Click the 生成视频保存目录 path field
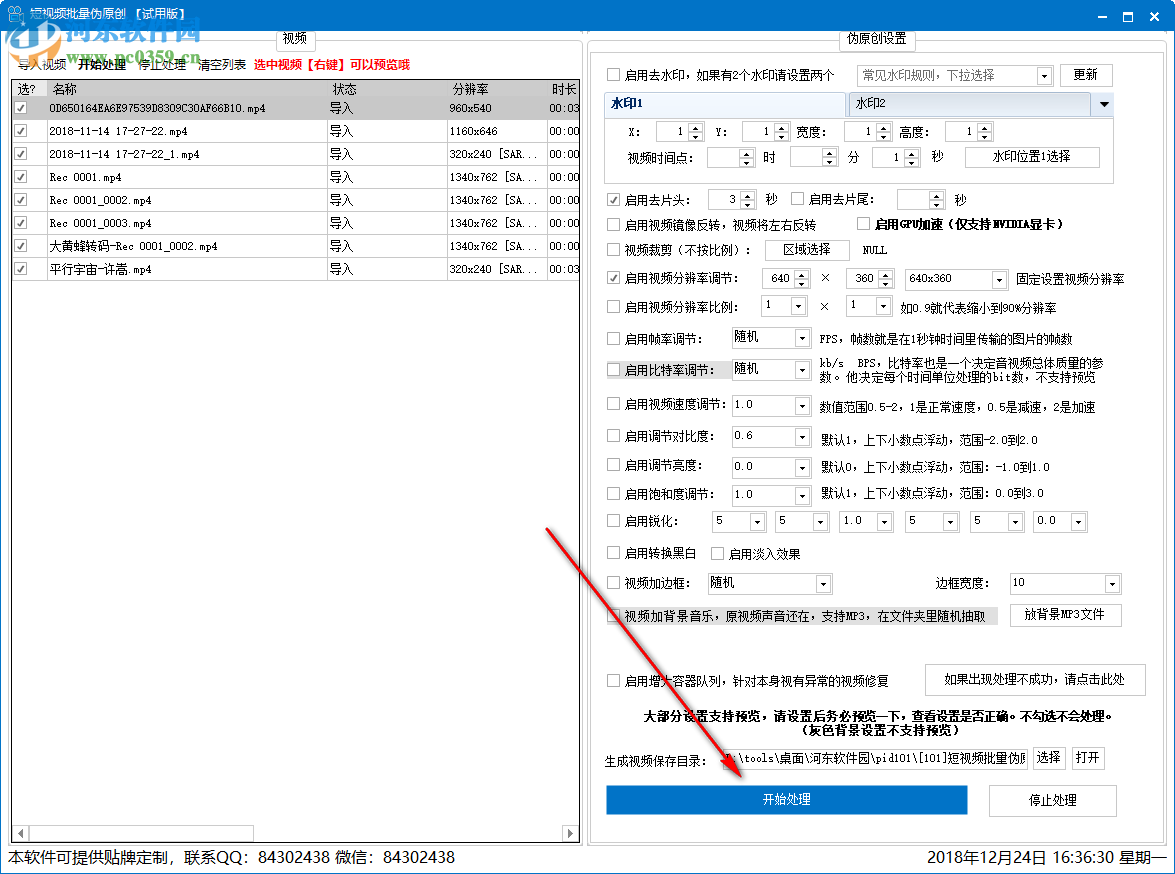The image size is (1175, 874). coord(875,759)
